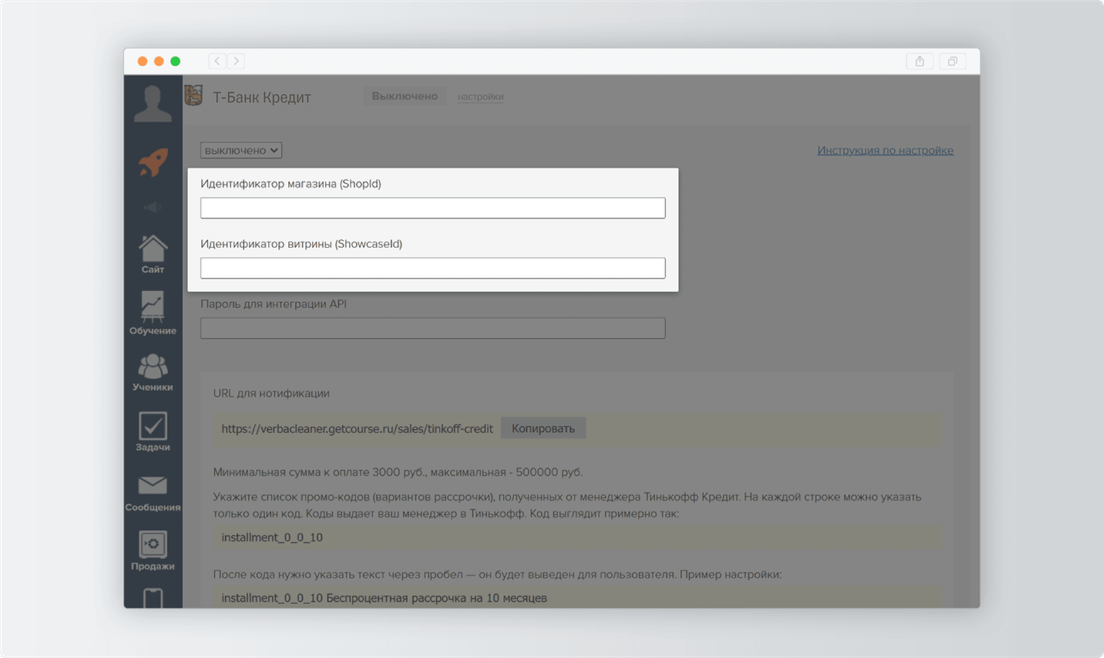Open the Продажи safe icon
This screenshot has width=1104, height=658.
153,544
